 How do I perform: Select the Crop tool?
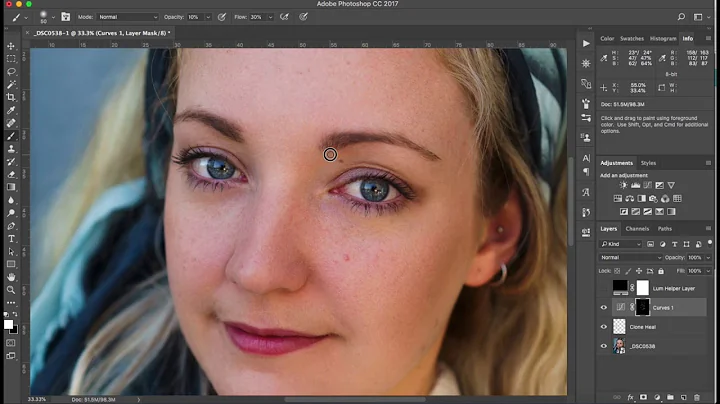click(x=11, y=97)
